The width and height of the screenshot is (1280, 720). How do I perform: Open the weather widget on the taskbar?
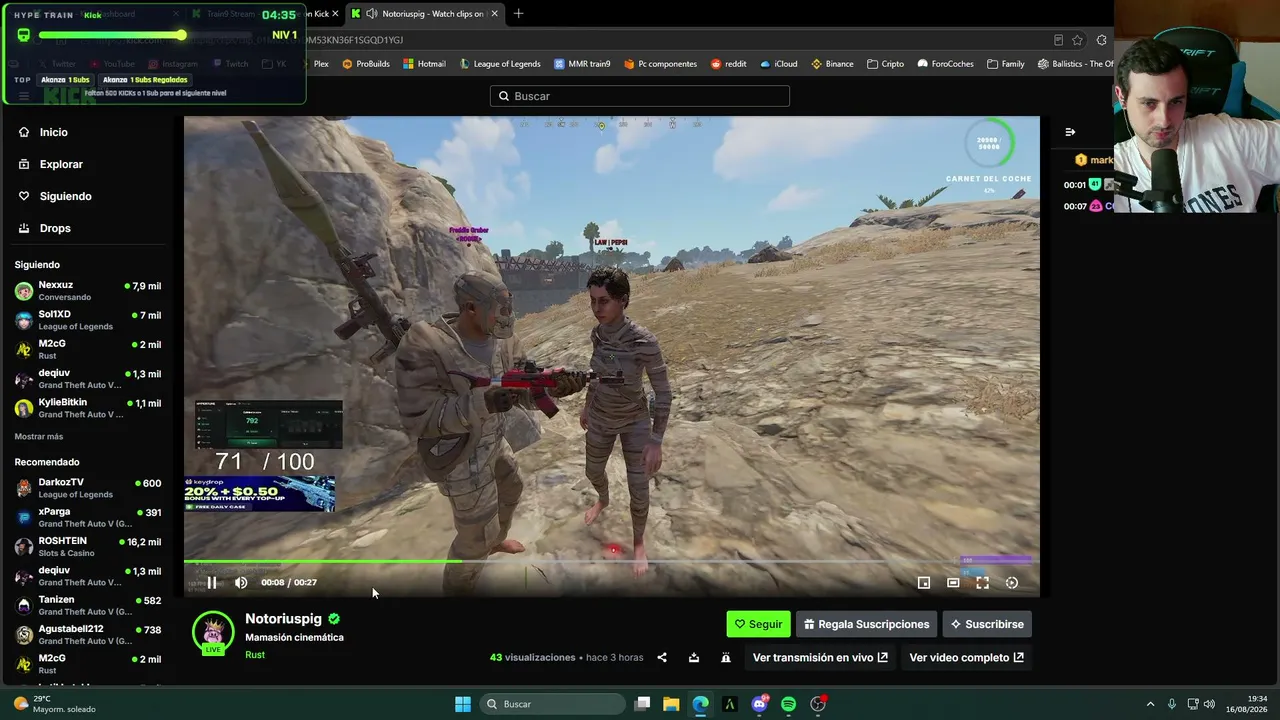tap(55, 704)
